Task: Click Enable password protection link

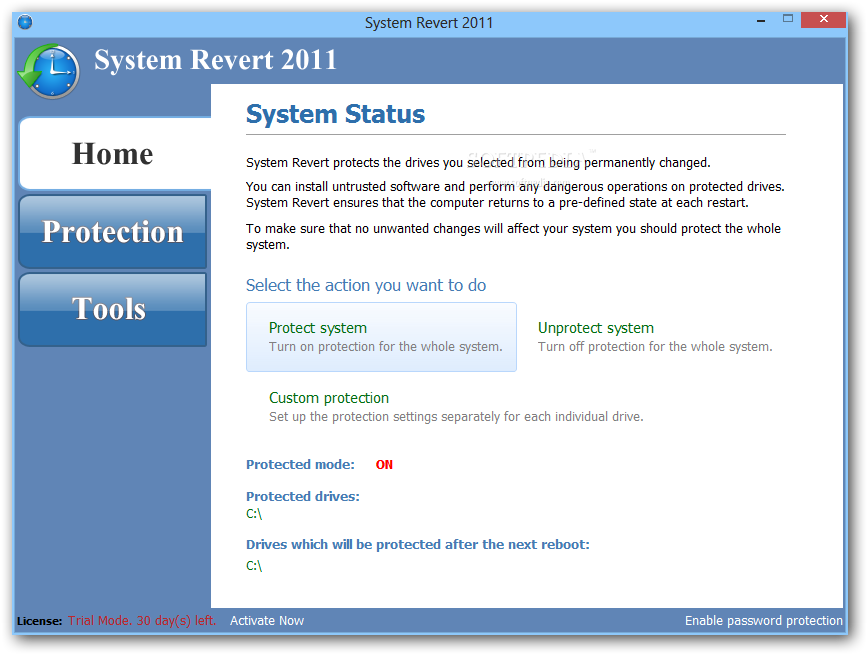Action: click(x=763, y=621)
